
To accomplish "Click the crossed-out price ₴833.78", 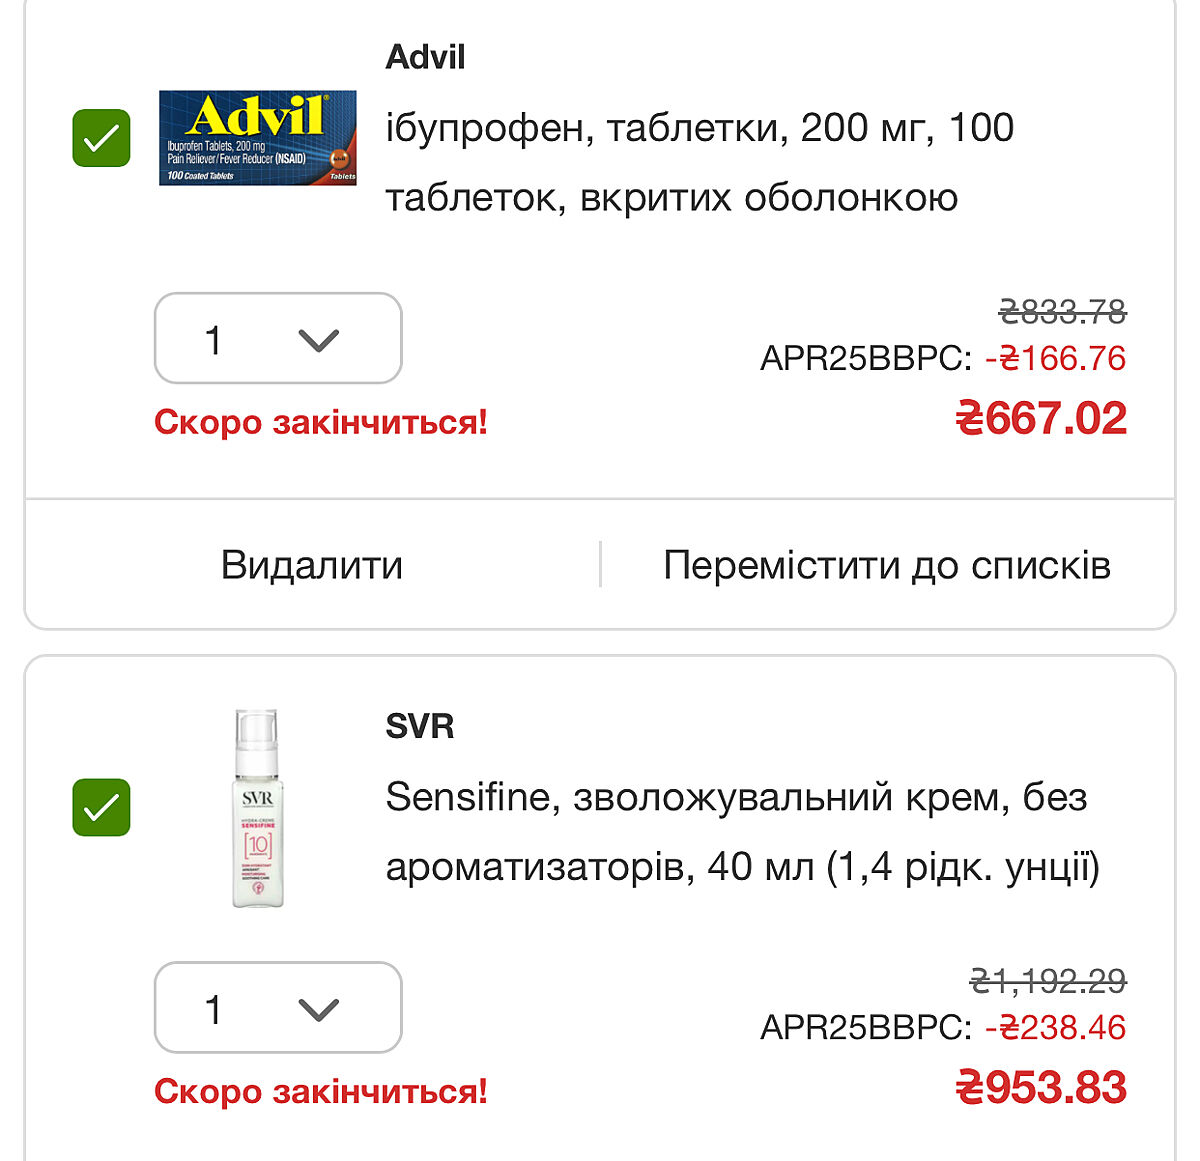I will pyautogui.click(x=1062, y=312).
